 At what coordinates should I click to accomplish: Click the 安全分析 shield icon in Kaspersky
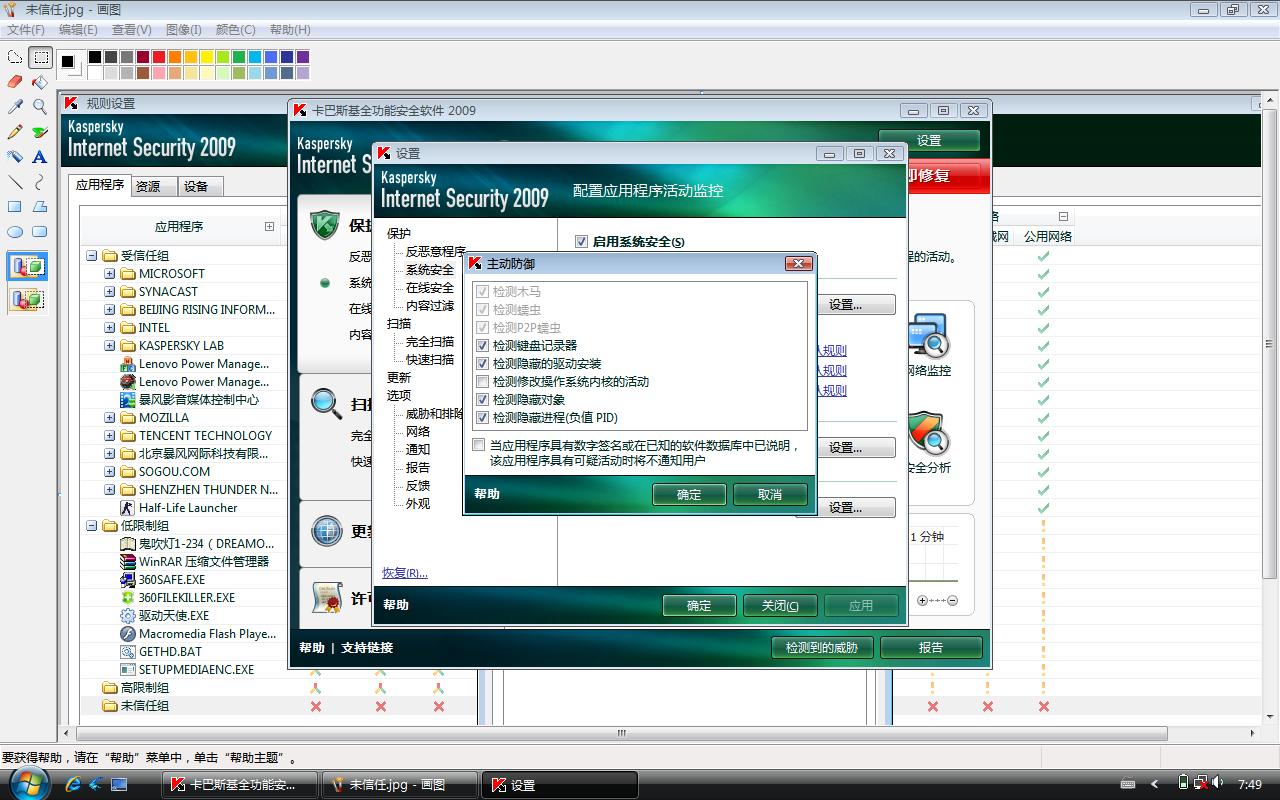pos(928,433)
